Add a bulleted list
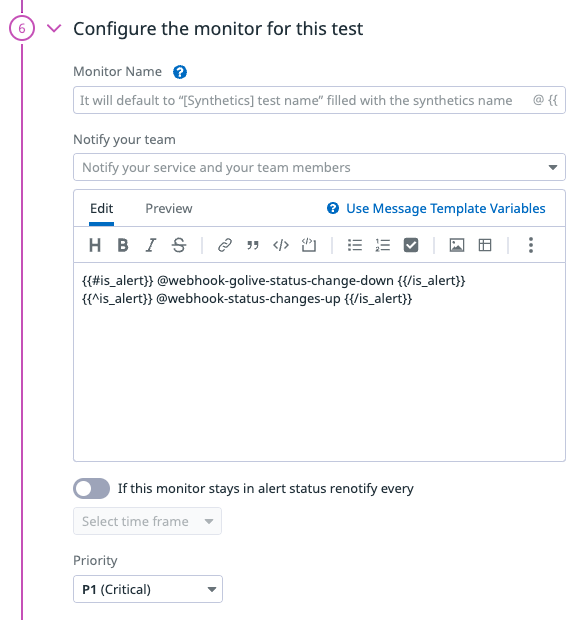The width and height of the screenshot is (587, 620). click(x=355, y=245)
